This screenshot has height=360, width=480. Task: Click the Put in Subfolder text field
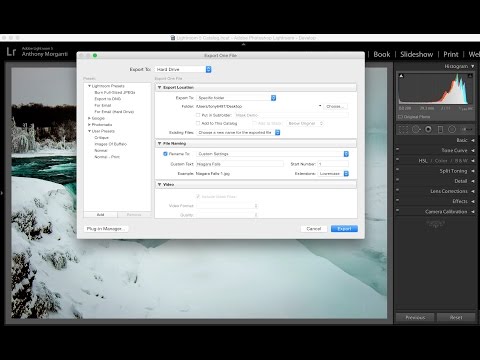point(291,115)
